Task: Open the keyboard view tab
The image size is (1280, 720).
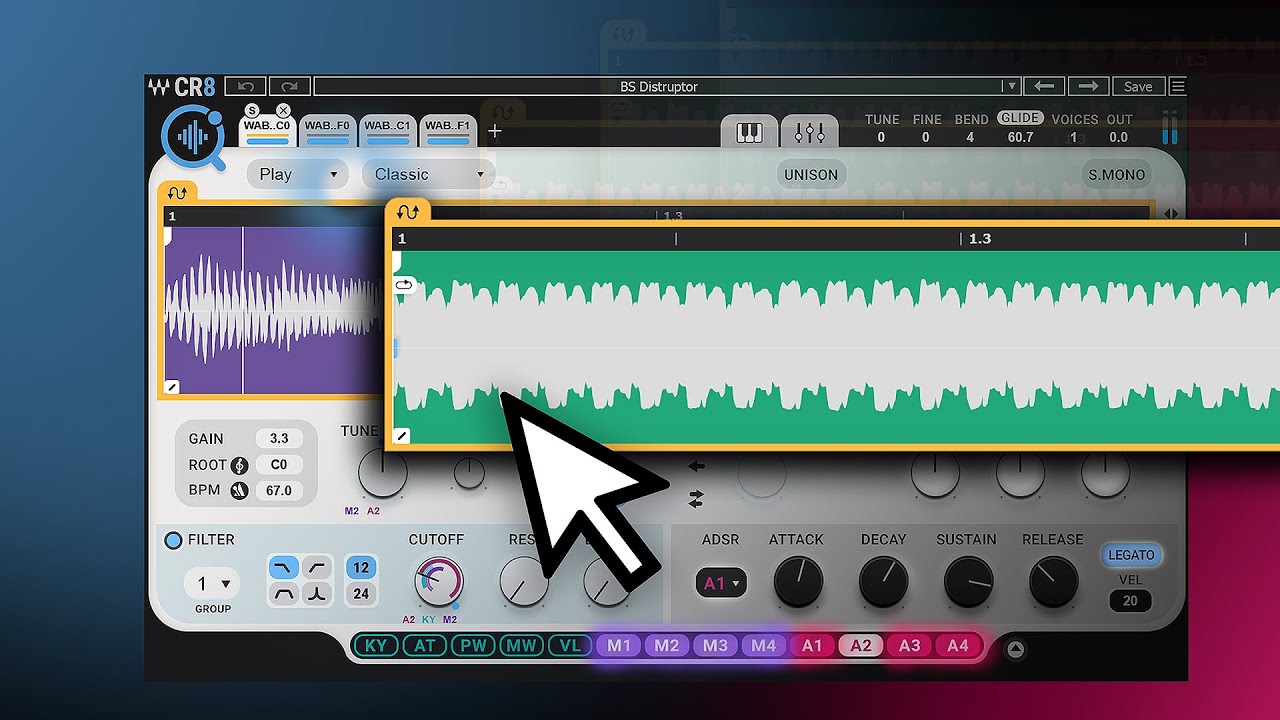Action: 749,131
